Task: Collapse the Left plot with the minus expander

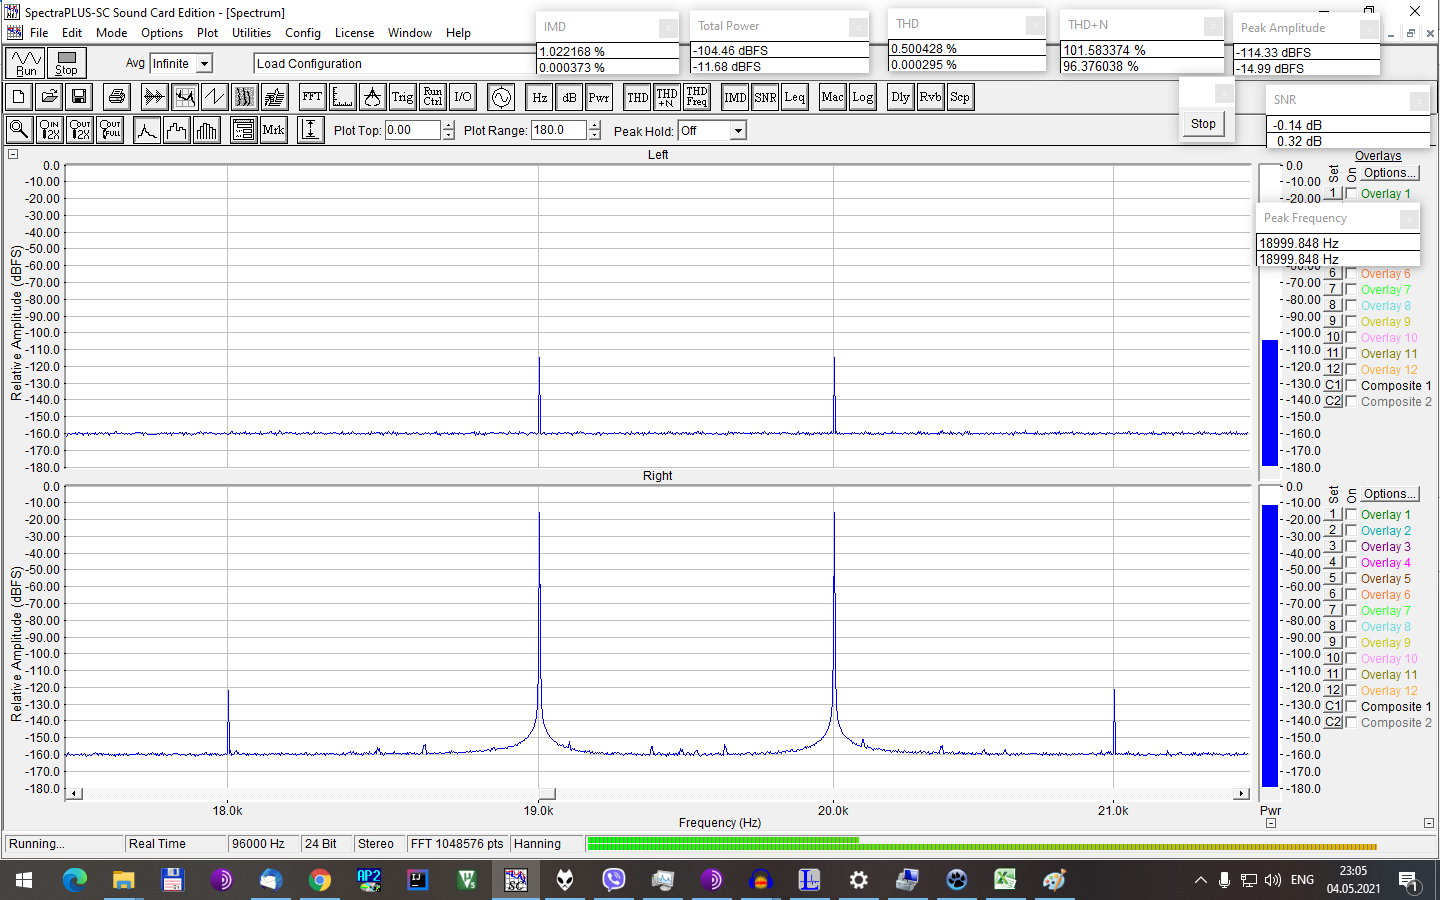Action: pos(13,154)
